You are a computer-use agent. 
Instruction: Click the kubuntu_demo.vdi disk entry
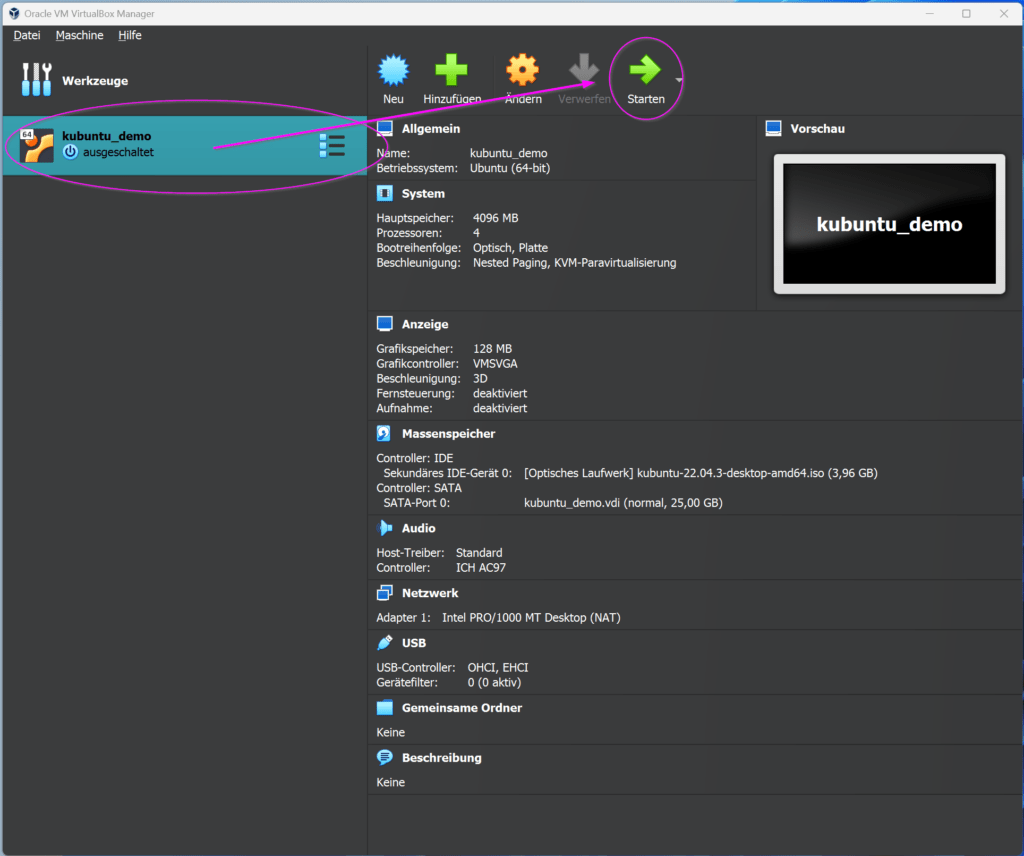click(x=623, y=503)
